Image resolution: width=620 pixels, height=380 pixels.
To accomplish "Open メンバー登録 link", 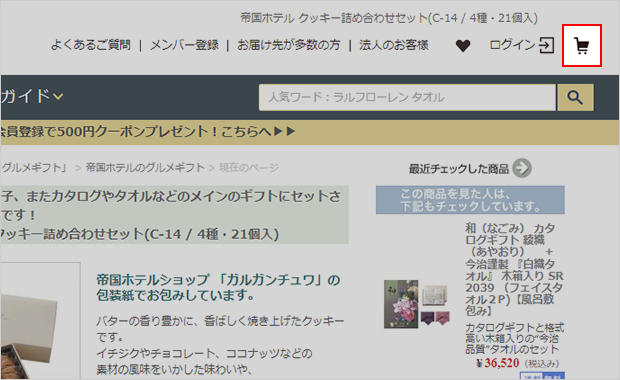I will click(x=184, y=45).
